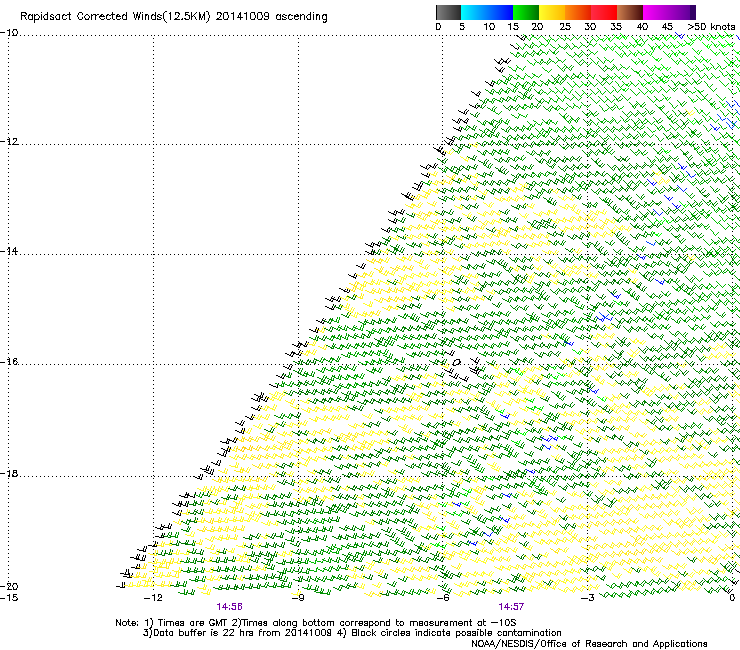Click the '-12' longitude label on bottom axis
740x650 pixels.
point(153,598)
